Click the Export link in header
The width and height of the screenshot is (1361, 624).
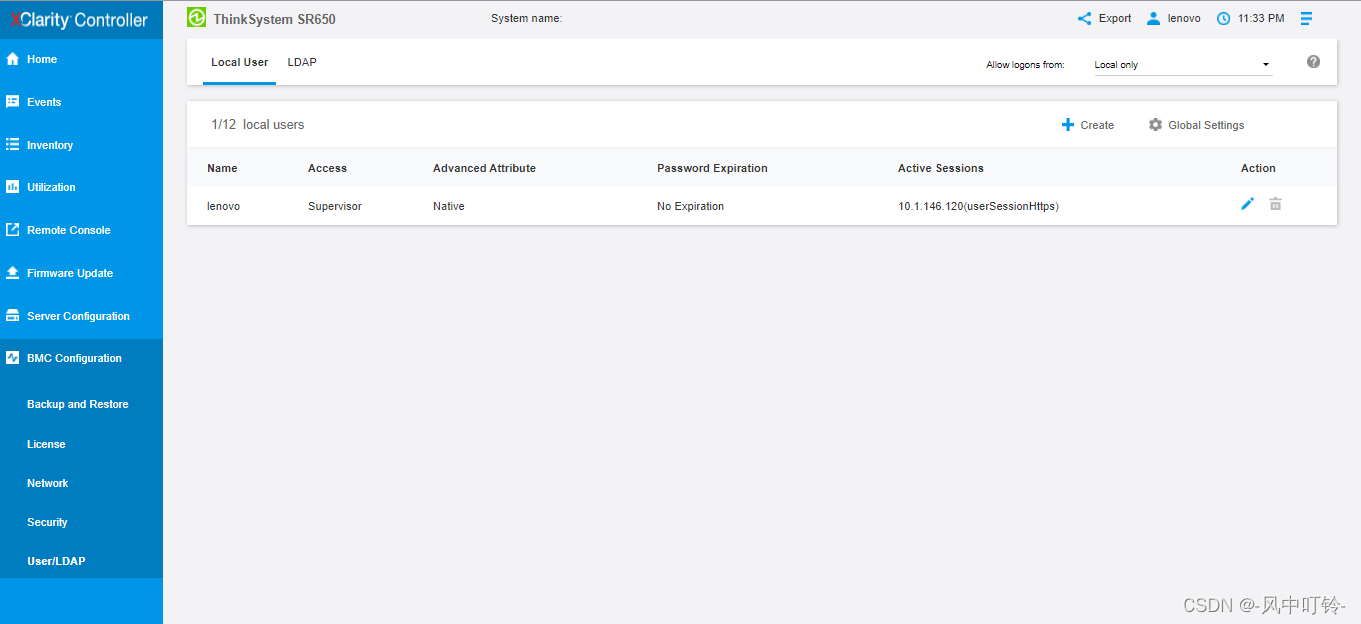tap(1115, 18)
